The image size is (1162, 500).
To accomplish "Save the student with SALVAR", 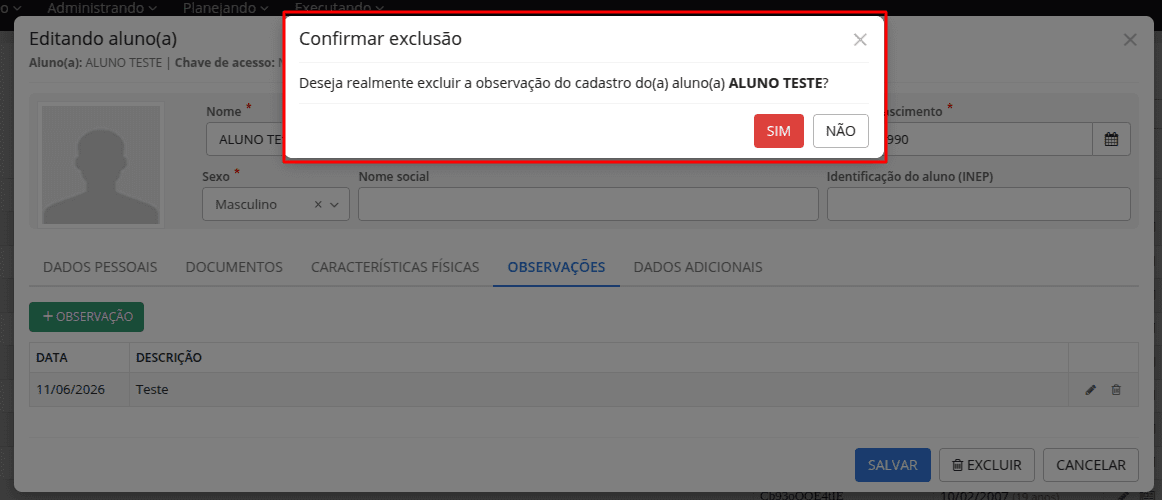I will click(893, 465).
